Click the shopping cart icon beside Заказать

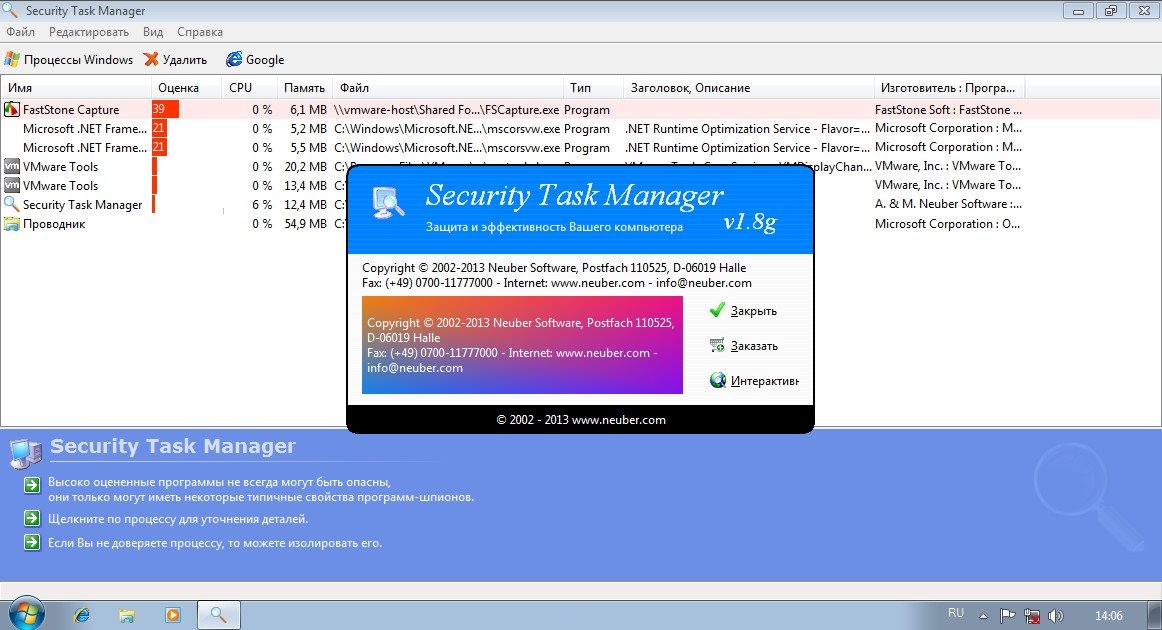coord(717,345)
